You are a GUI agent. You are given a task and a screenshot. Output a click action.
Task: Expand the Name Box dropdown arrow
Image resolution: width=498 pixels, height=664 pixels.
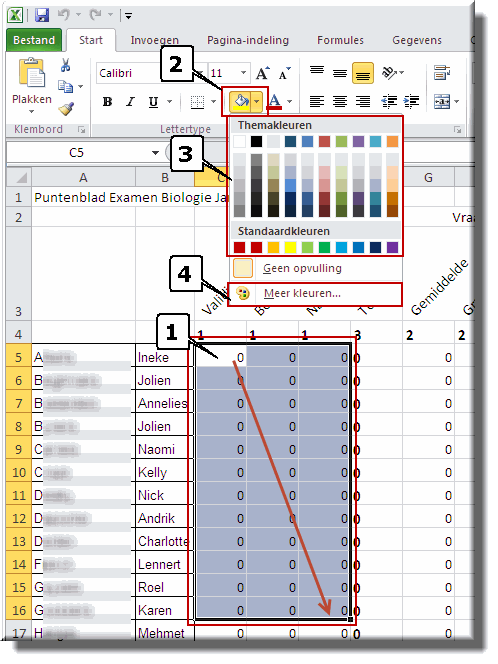(x=155, y=152)
